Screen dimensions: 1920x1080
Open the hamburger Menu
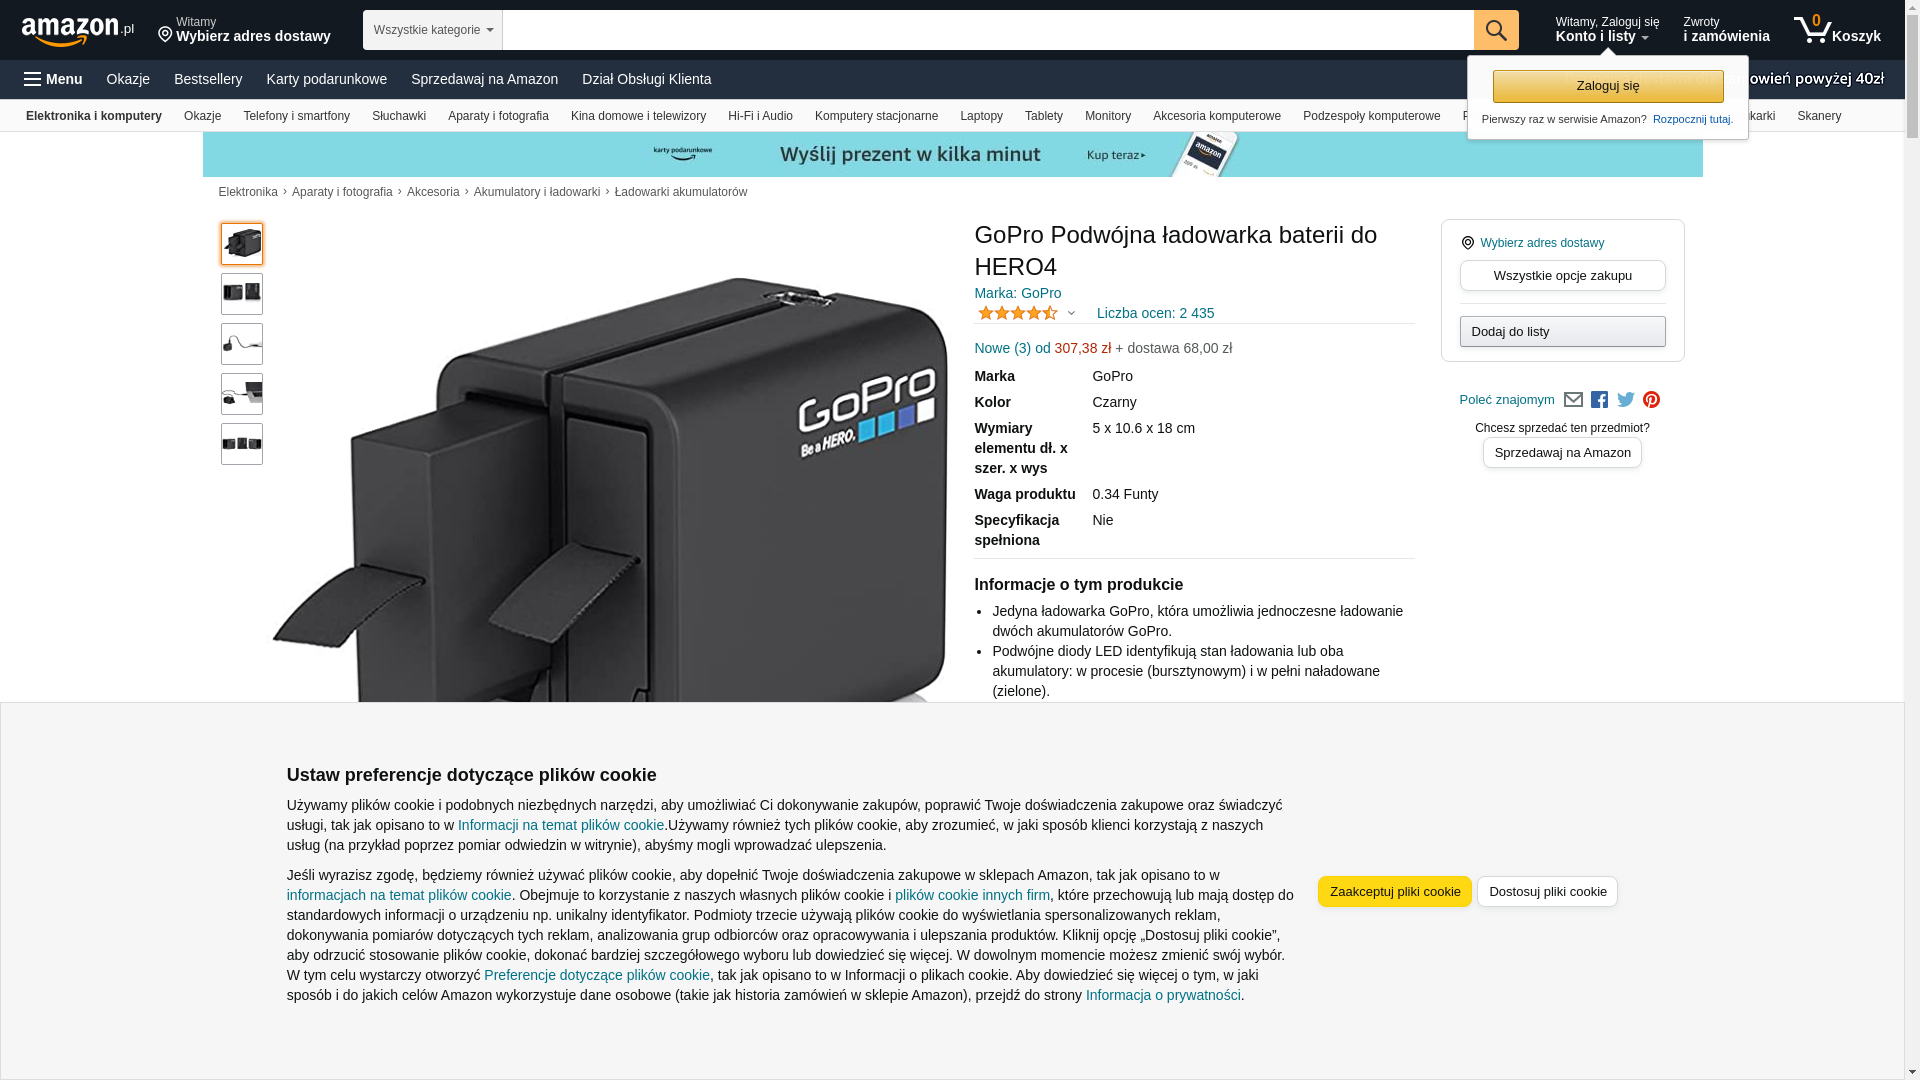click(53, 79)
